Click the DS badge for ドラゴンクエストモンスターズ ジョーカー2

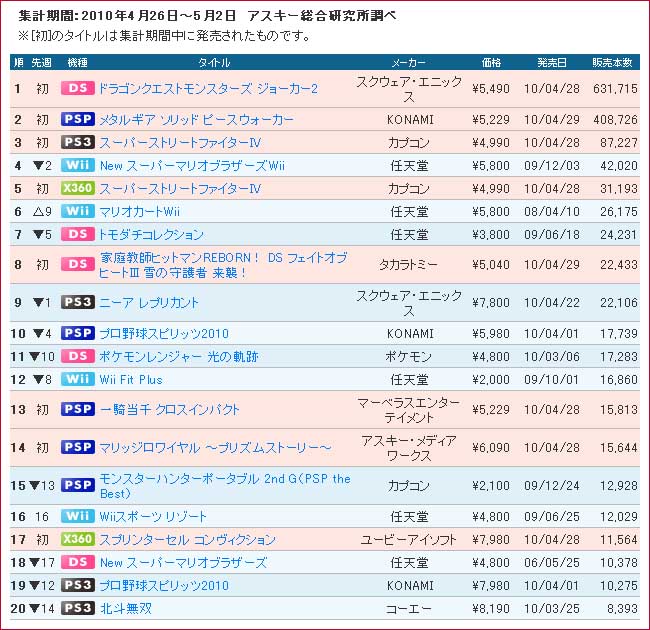[78, 88]
